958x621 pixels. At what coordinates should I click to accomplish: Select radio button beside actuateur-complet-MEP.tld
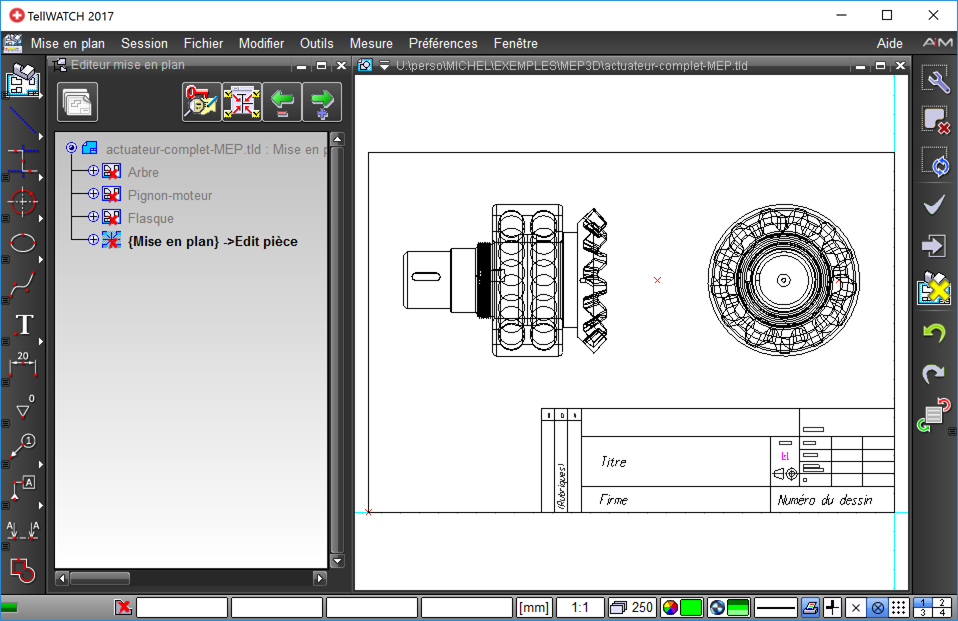(71, 148)
